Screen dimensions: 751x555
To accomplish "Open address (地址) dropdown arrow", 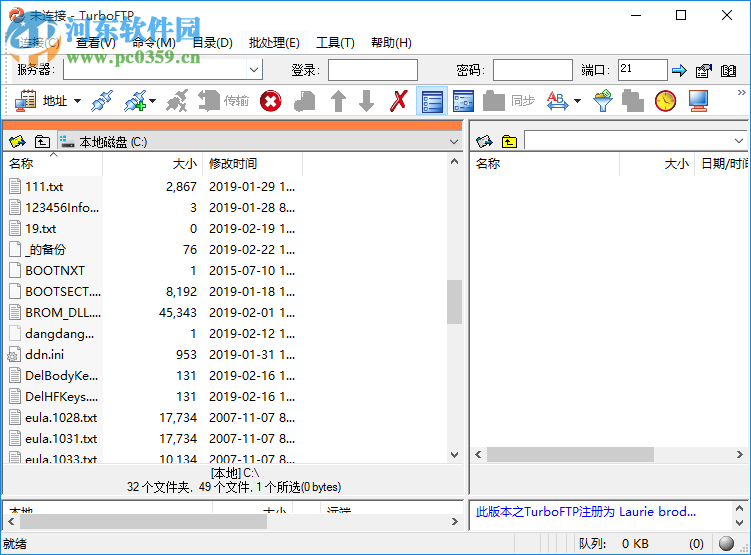I will tap(77, 101).
